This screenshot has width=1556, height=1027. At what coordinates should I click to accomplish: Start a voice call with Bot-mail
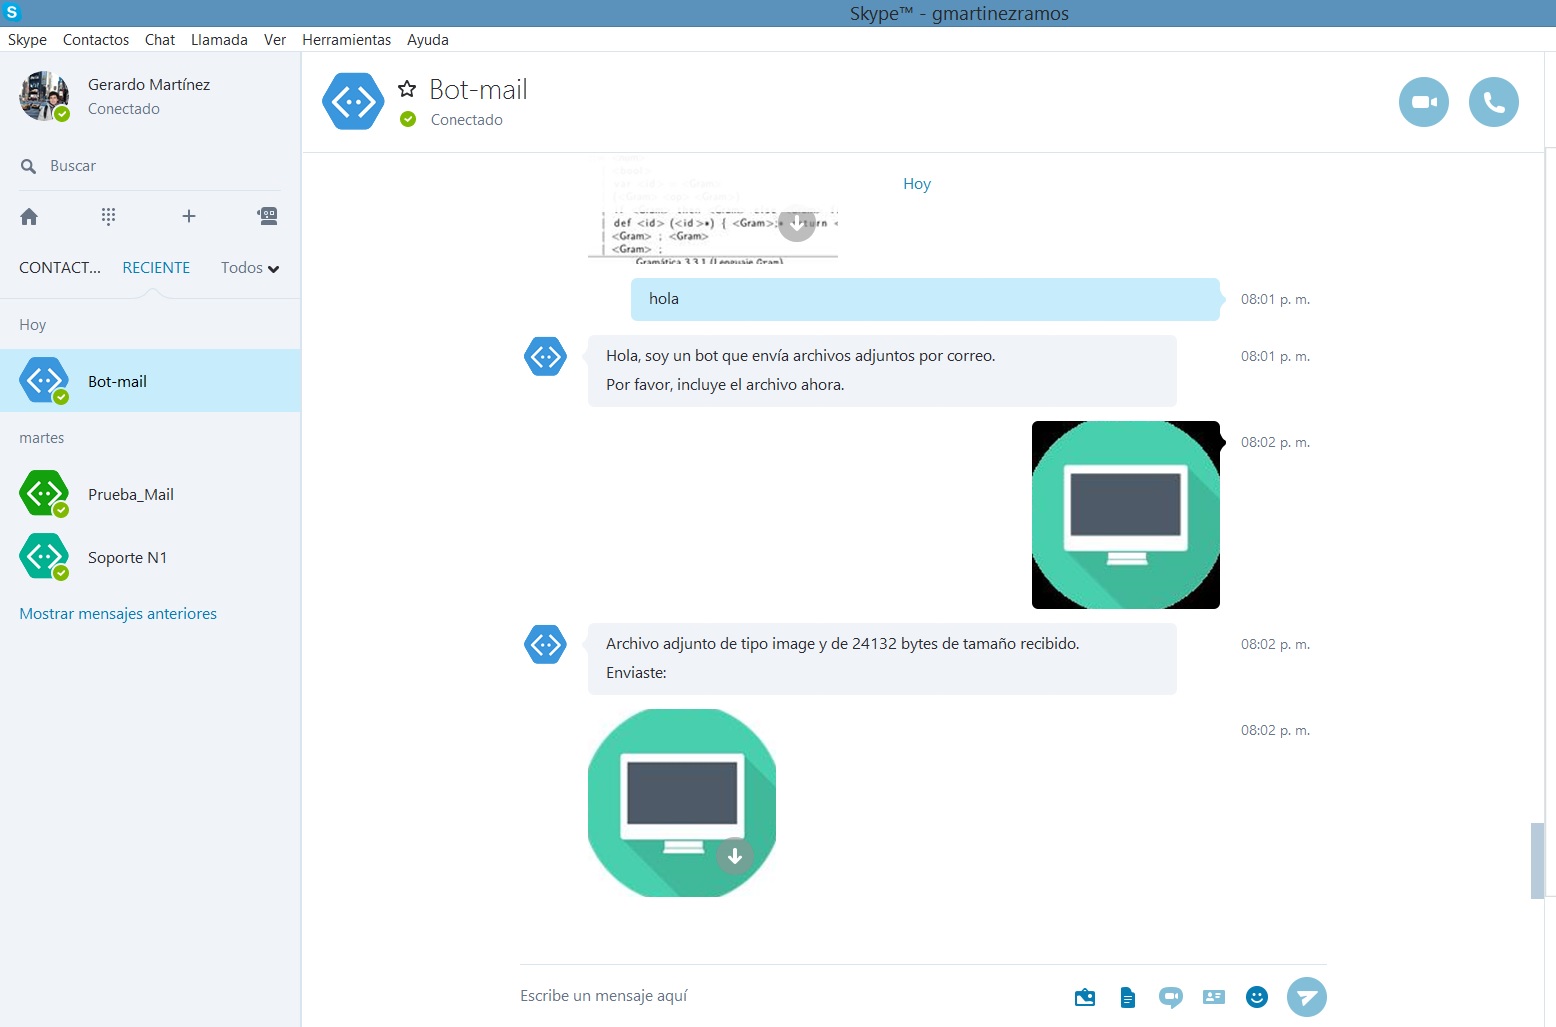point(1493,102)
